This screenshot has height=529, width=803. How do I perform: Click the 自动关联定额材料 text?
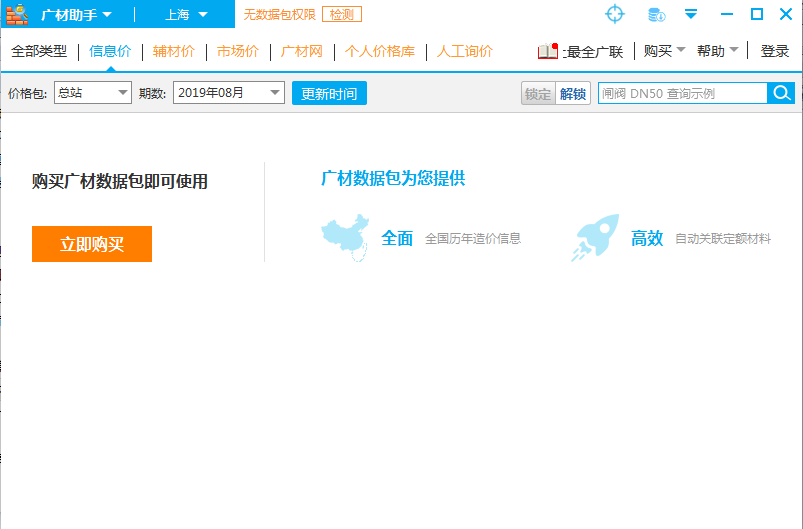(x=723, y=238)
